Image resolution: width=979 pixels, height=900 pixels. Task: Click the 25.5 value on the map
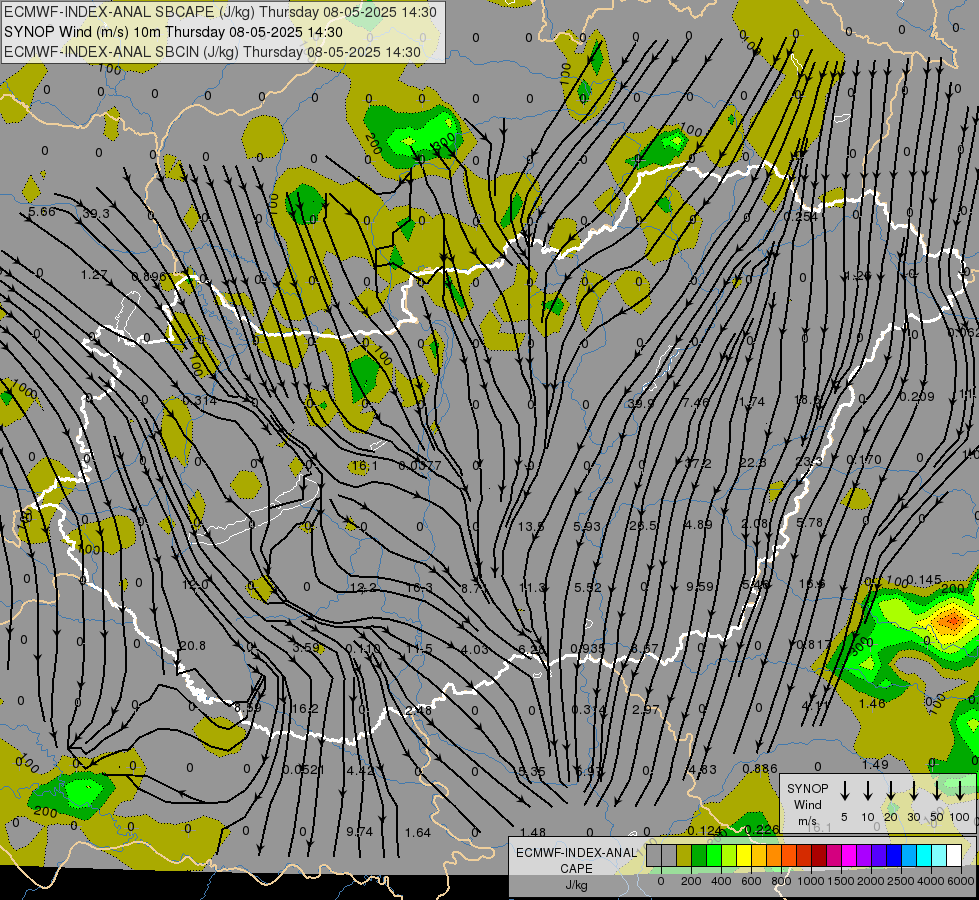pyautogui.click(x=642, y=526)
